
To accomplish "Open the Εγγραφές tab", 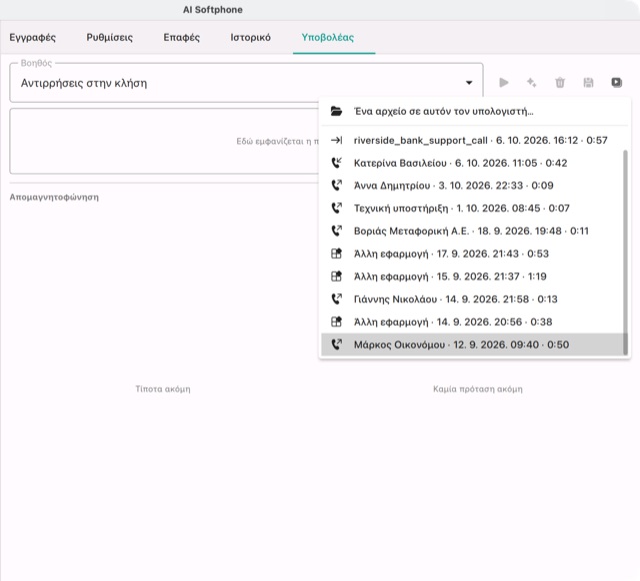I will click(x=33, y=38).
